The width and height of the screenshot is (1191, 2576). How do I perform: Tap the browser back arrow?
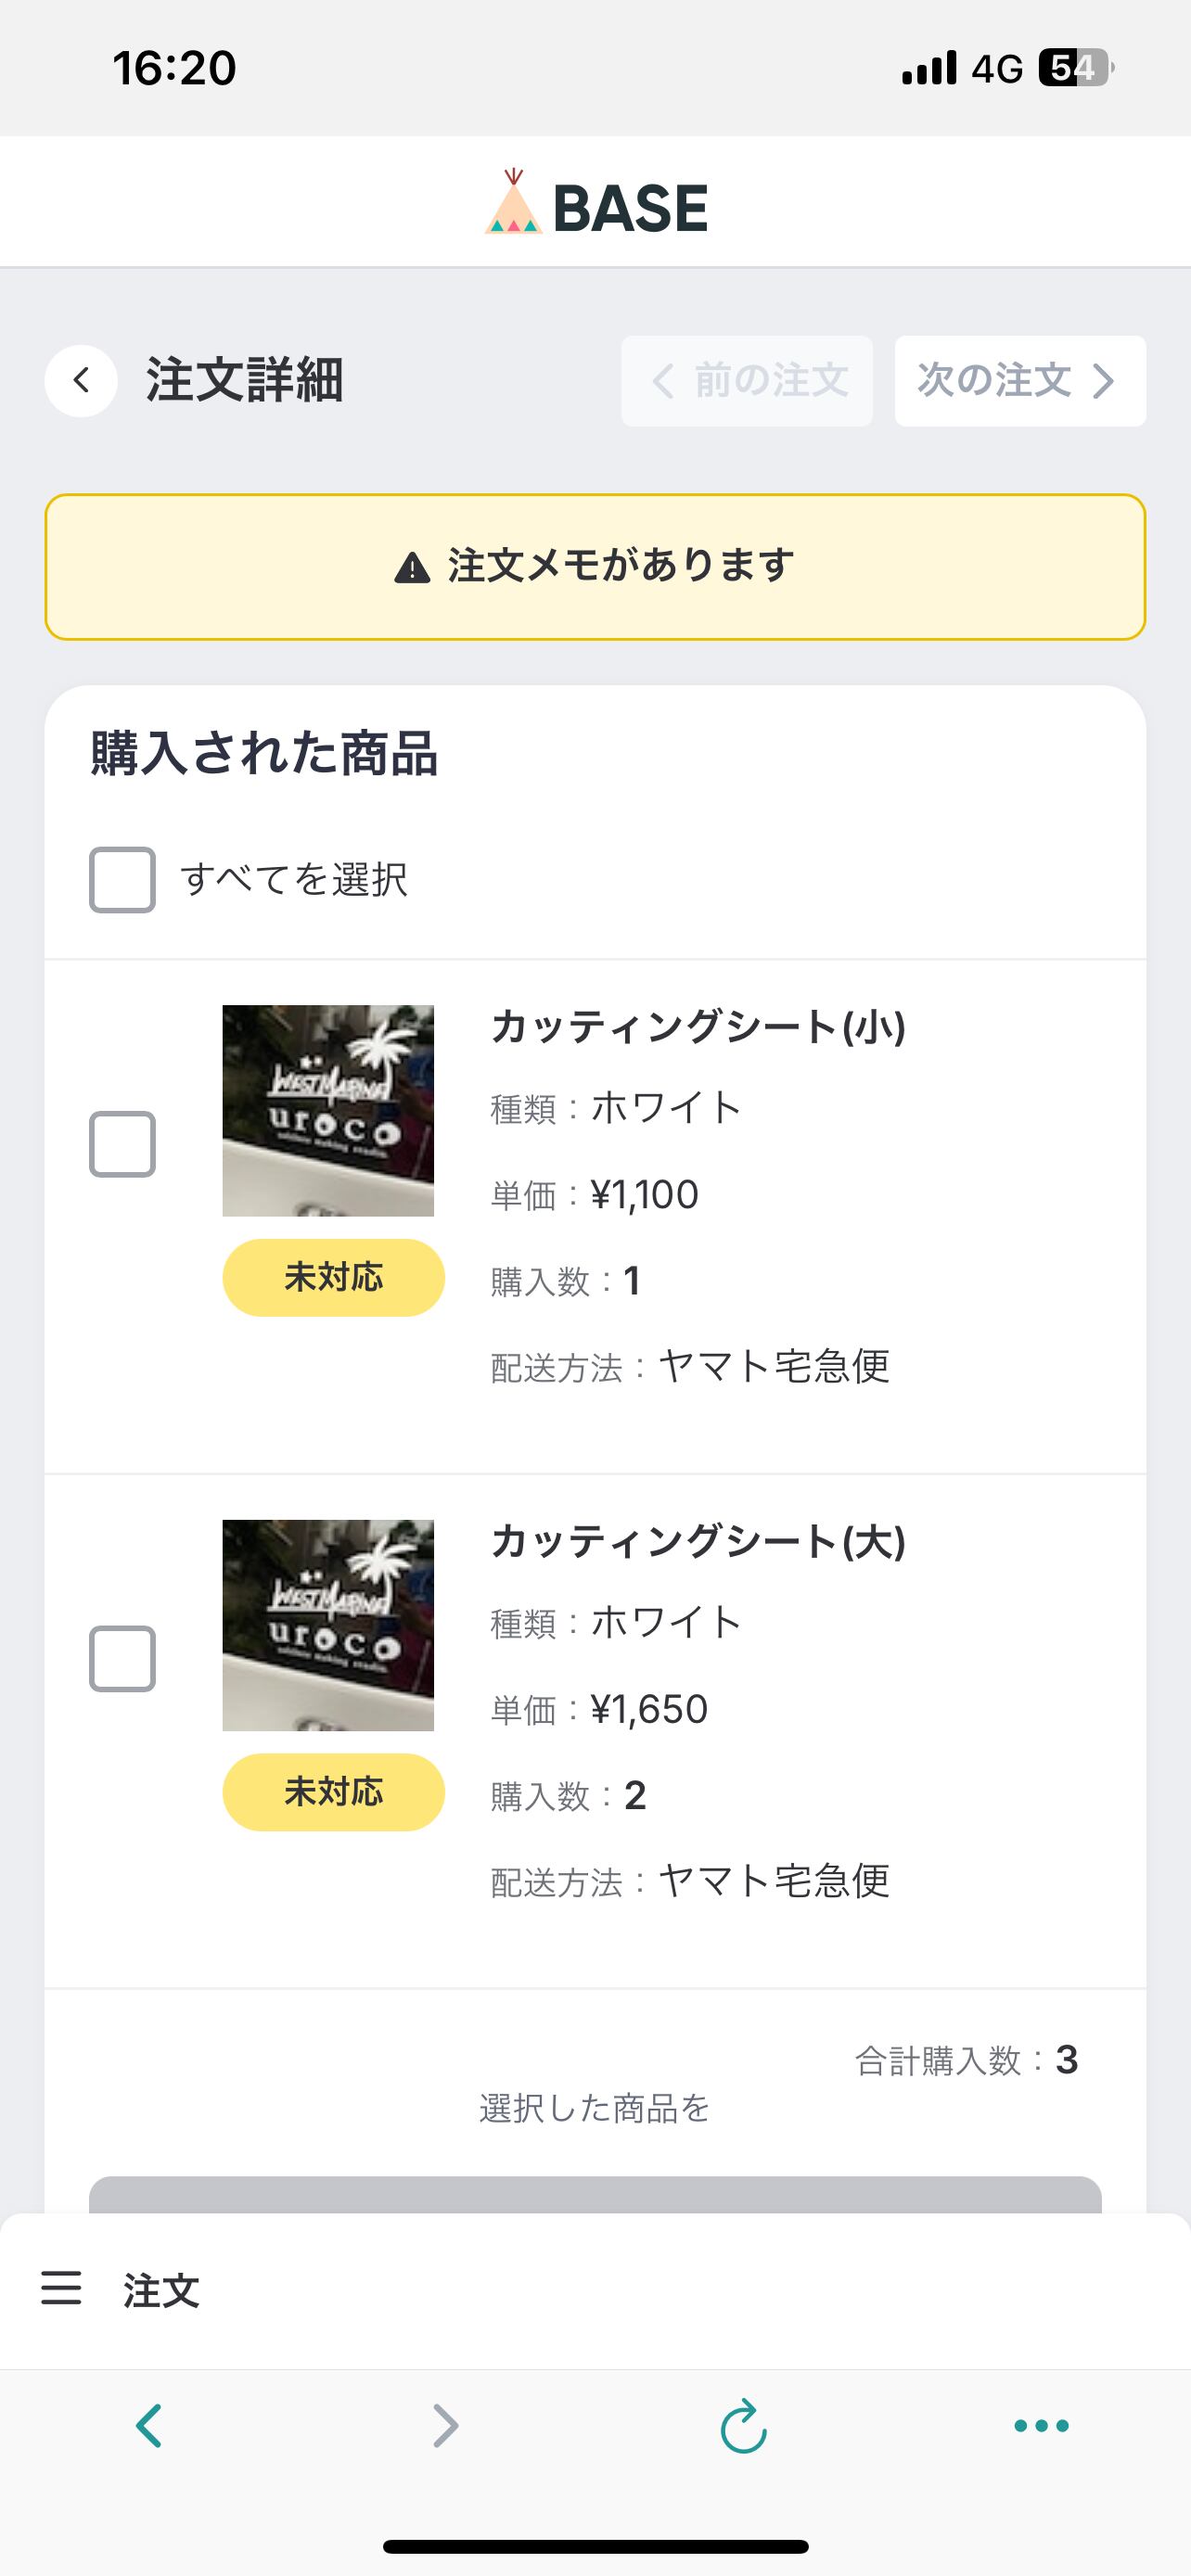pyautogui.click(x=149, y=2425)
